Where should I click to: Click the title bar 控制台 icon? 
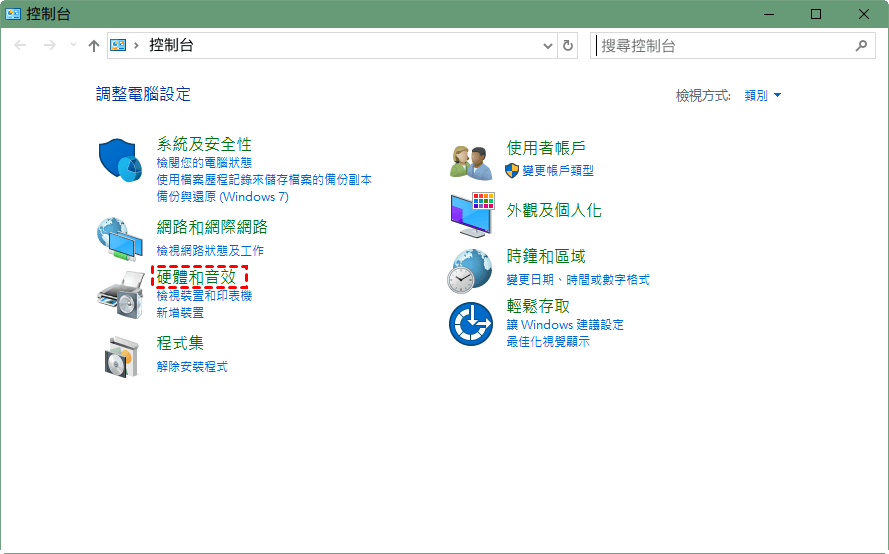(13, 14)
